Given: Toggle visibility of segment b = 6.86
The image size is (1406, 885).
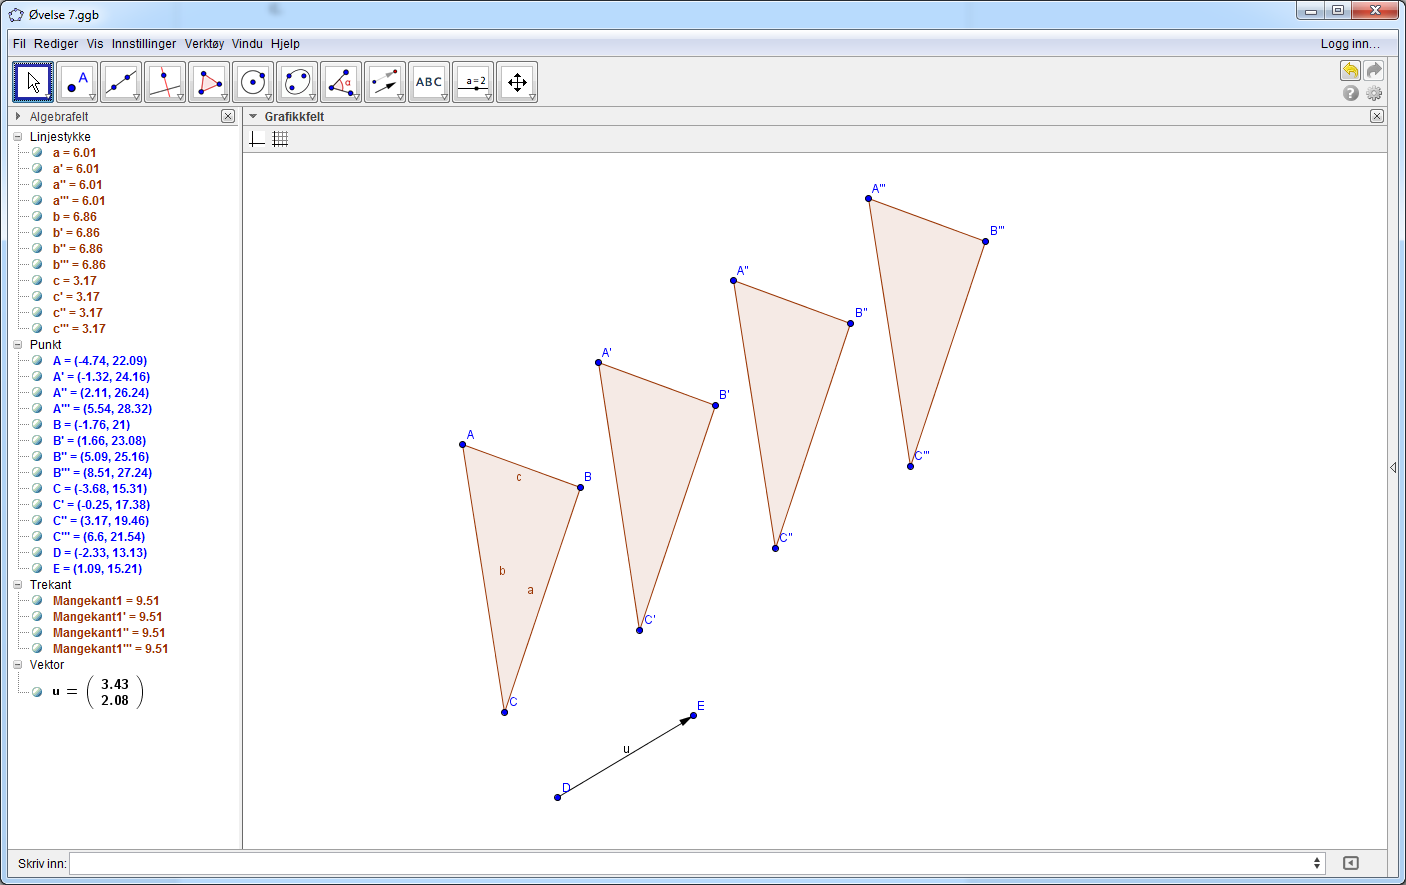Looking at the screenshot, I should point(37,217).
